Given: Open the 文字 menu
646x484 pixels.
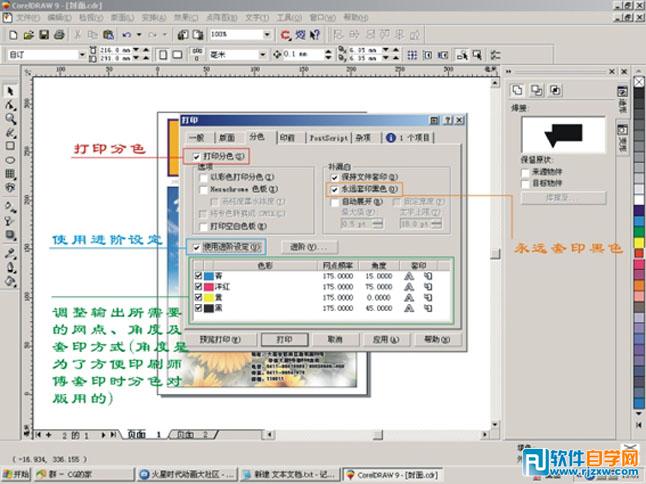Looking at the screenshot, I should 257,18.
